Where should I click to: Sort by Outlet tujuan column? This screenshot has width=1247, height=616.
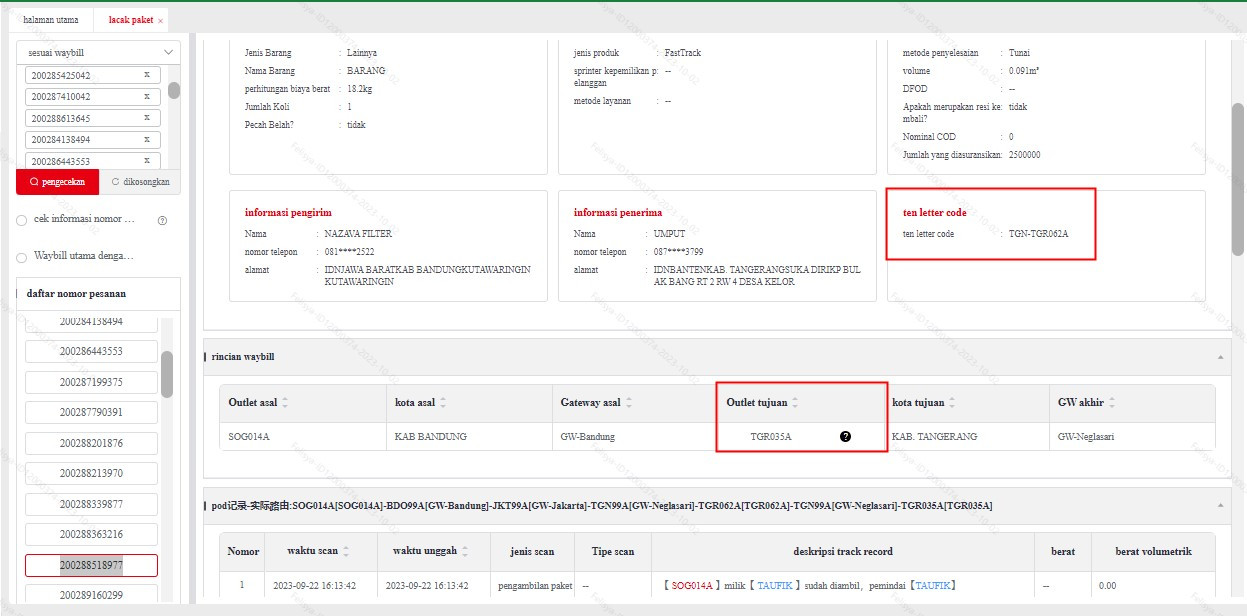(x=795, y=403)
